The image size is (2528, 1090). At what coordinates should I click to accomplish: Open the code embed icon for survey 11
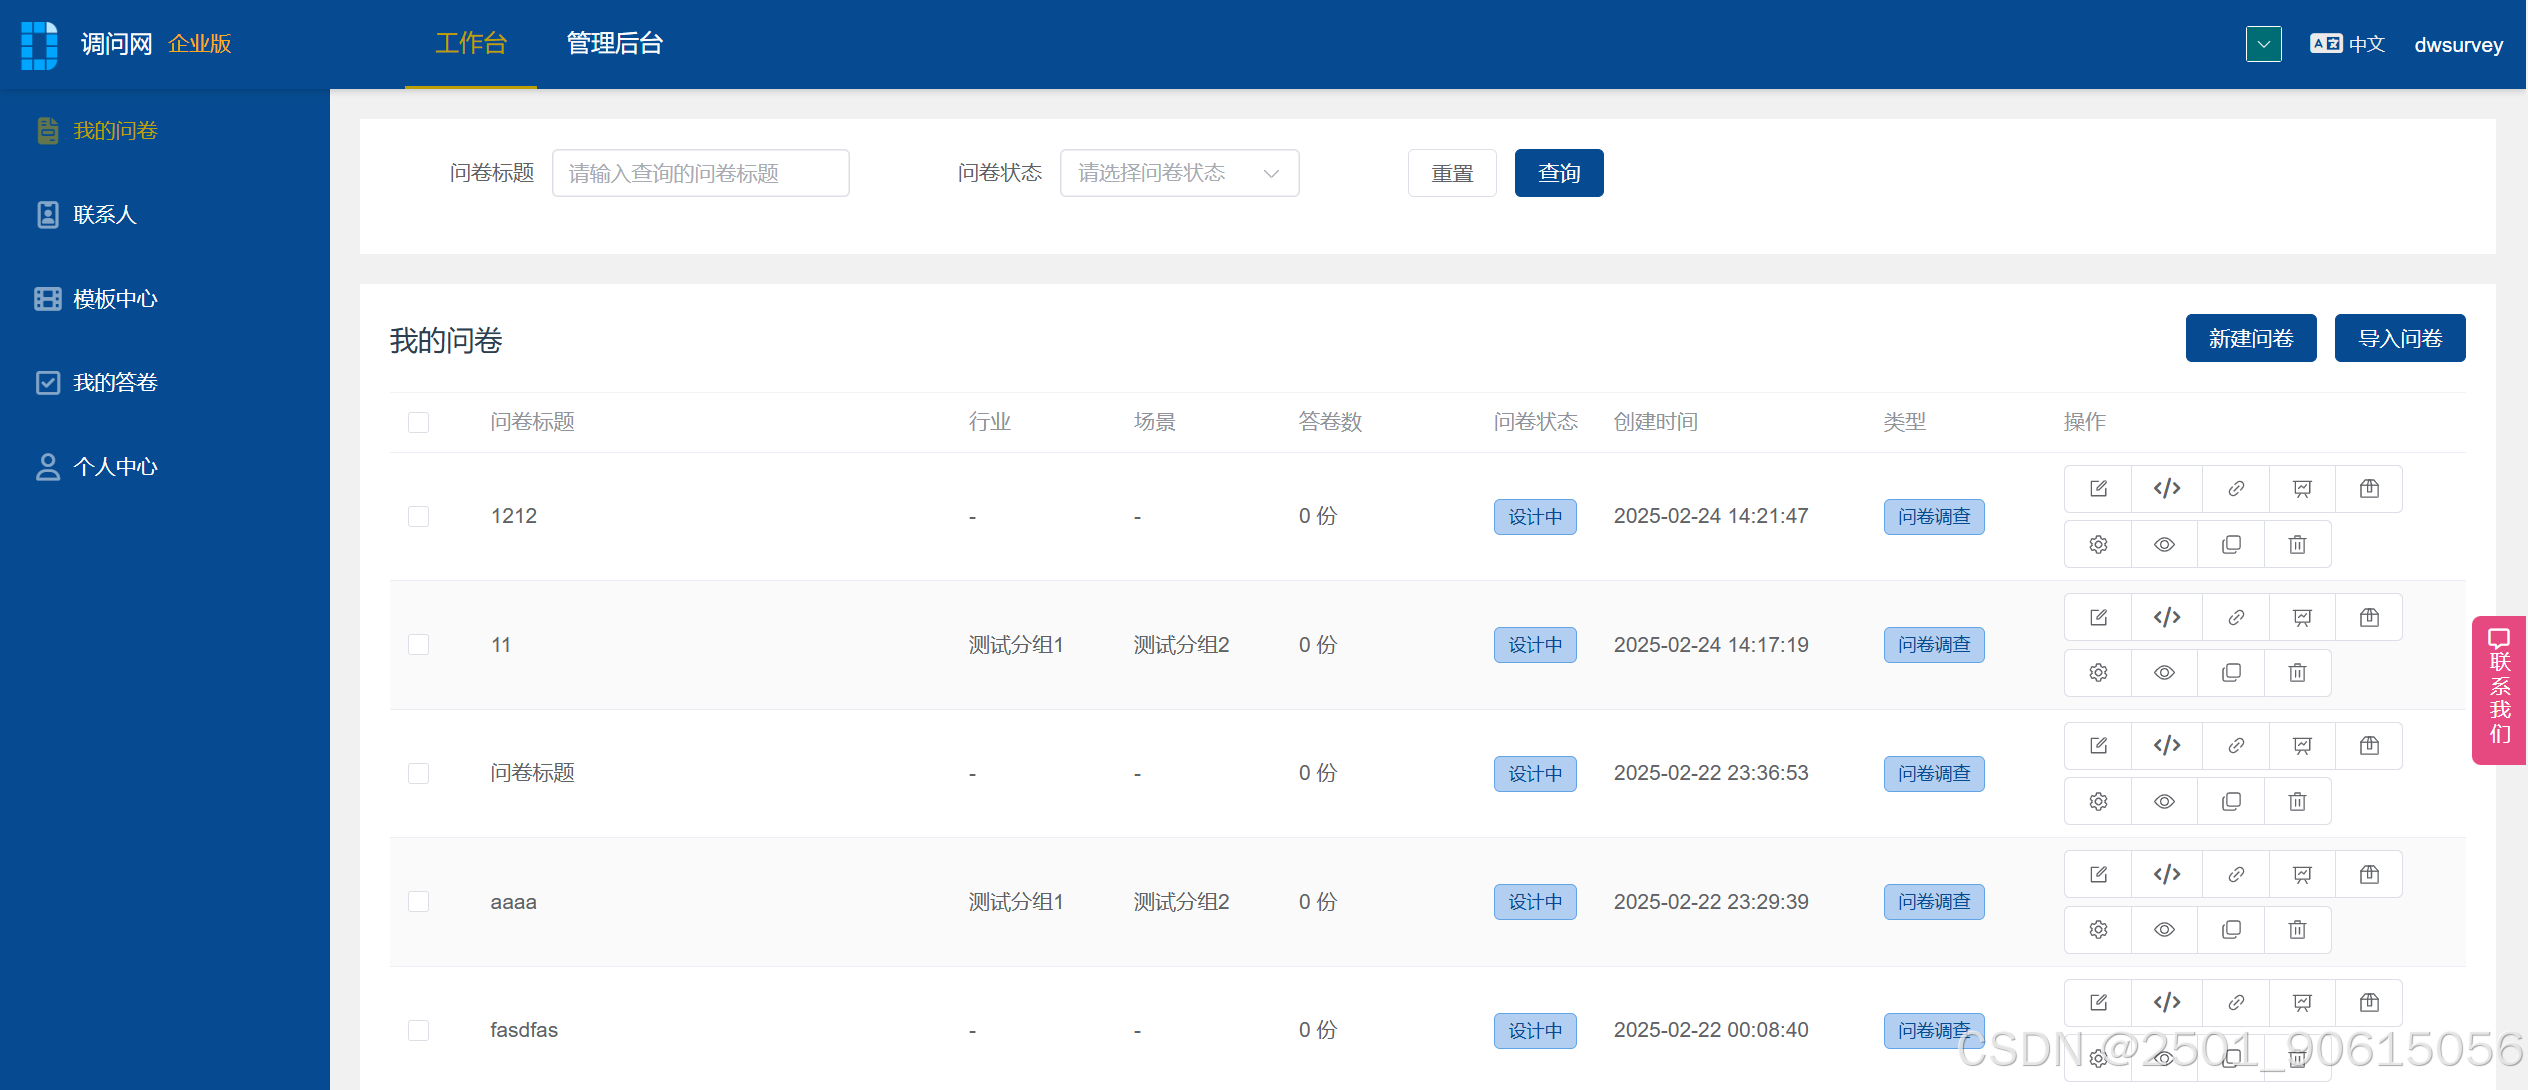(2166, 617)
